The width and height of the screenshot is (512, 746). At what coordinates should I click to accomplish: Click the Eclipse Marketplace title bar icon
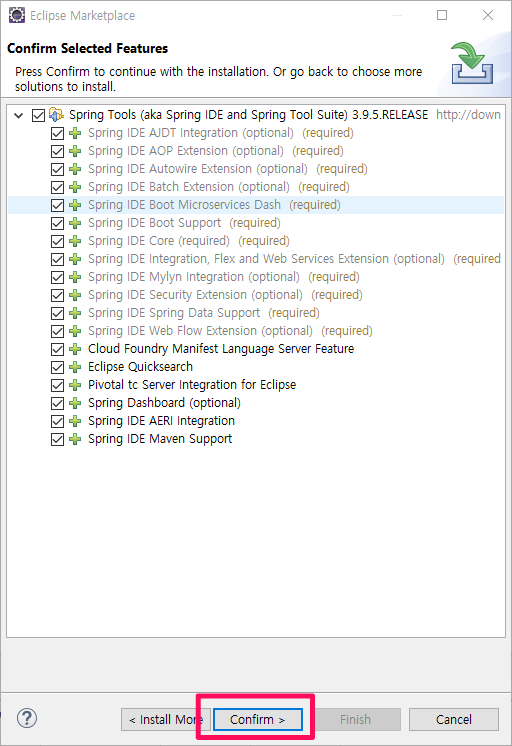[x=17, y=15]
